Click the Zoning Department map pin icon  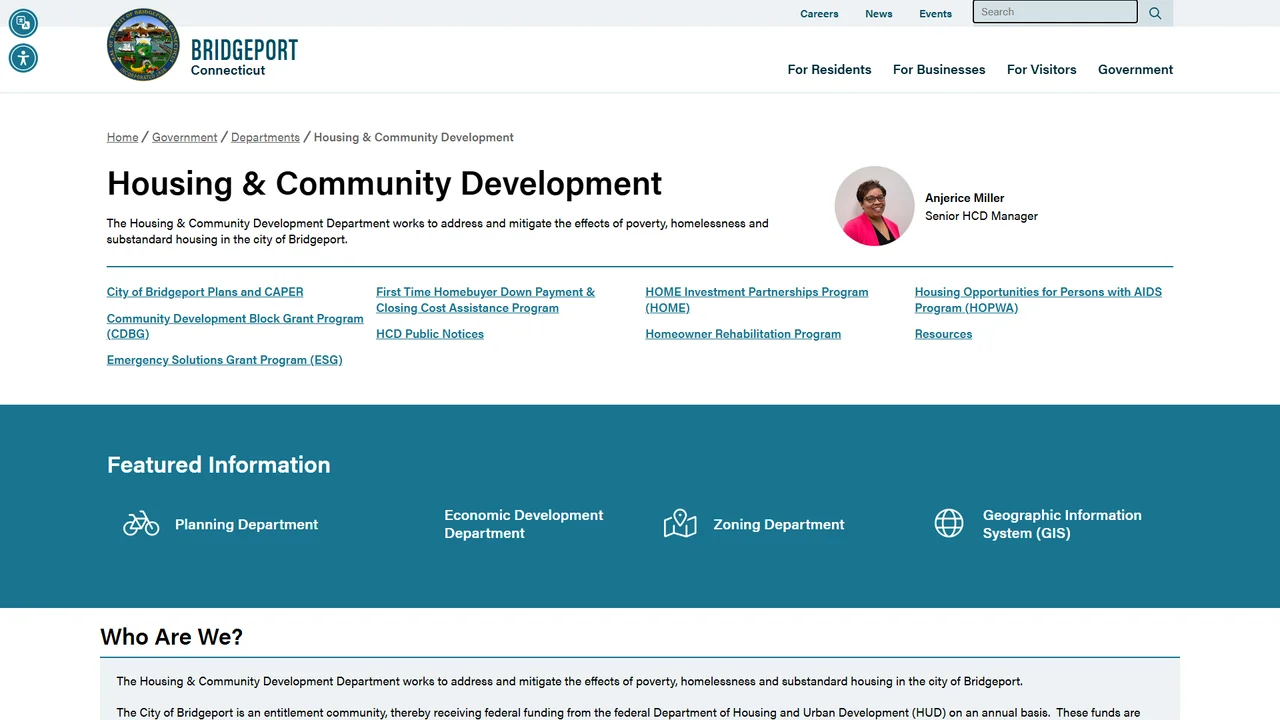(x=680, y=524)
